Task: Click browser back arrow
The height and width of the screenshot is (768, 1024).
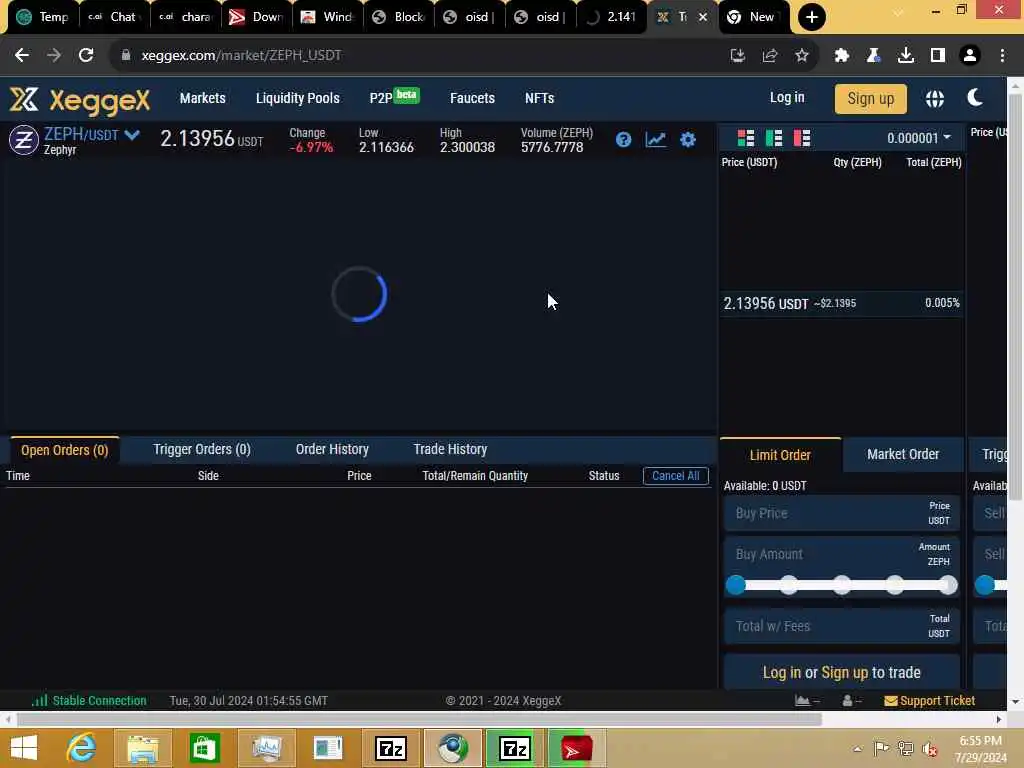Action: [x=22, y=56]
